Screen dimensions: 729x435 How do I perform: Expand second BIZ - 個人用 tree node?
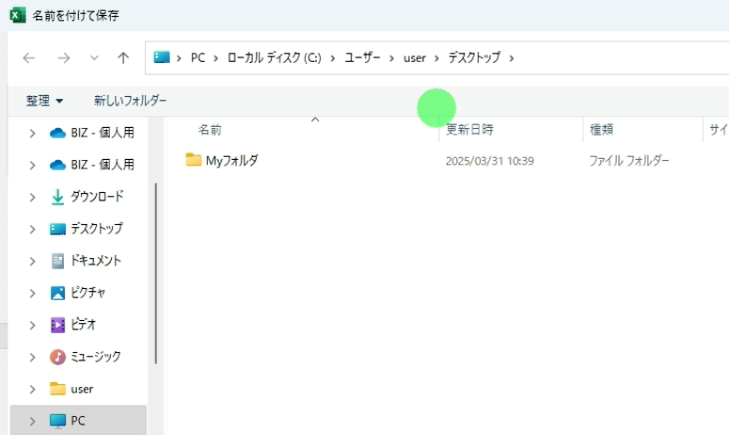(x=32, y=165)
